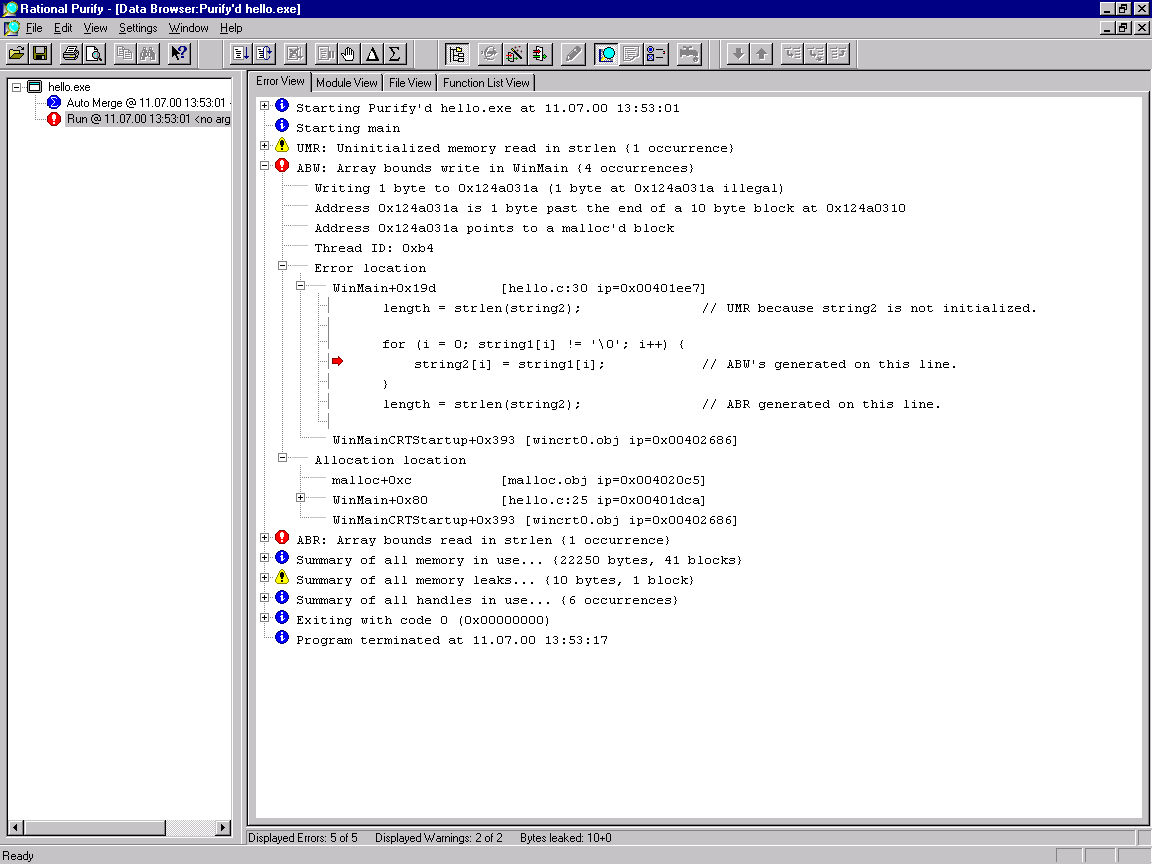Screen dimensions: 1152x864
Task: Click the down arrow next-item icon
Action: coord(738,54)
